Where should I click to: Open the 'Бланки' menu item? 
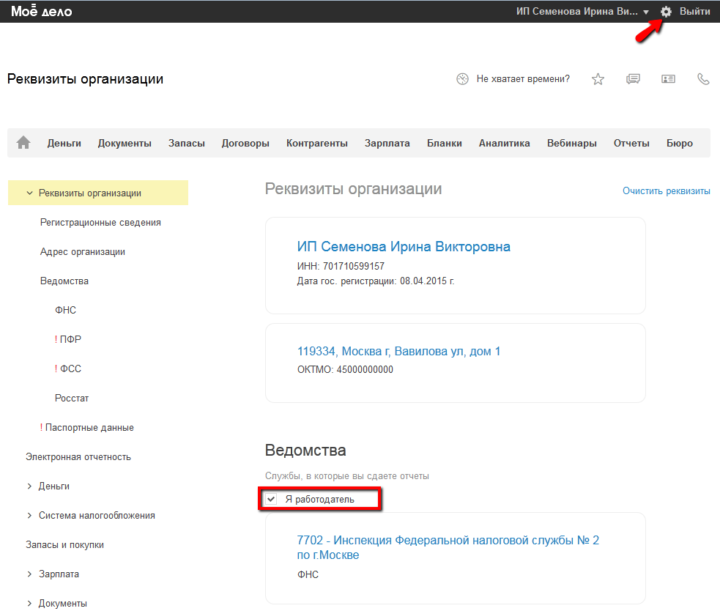(x=444, y=143)
